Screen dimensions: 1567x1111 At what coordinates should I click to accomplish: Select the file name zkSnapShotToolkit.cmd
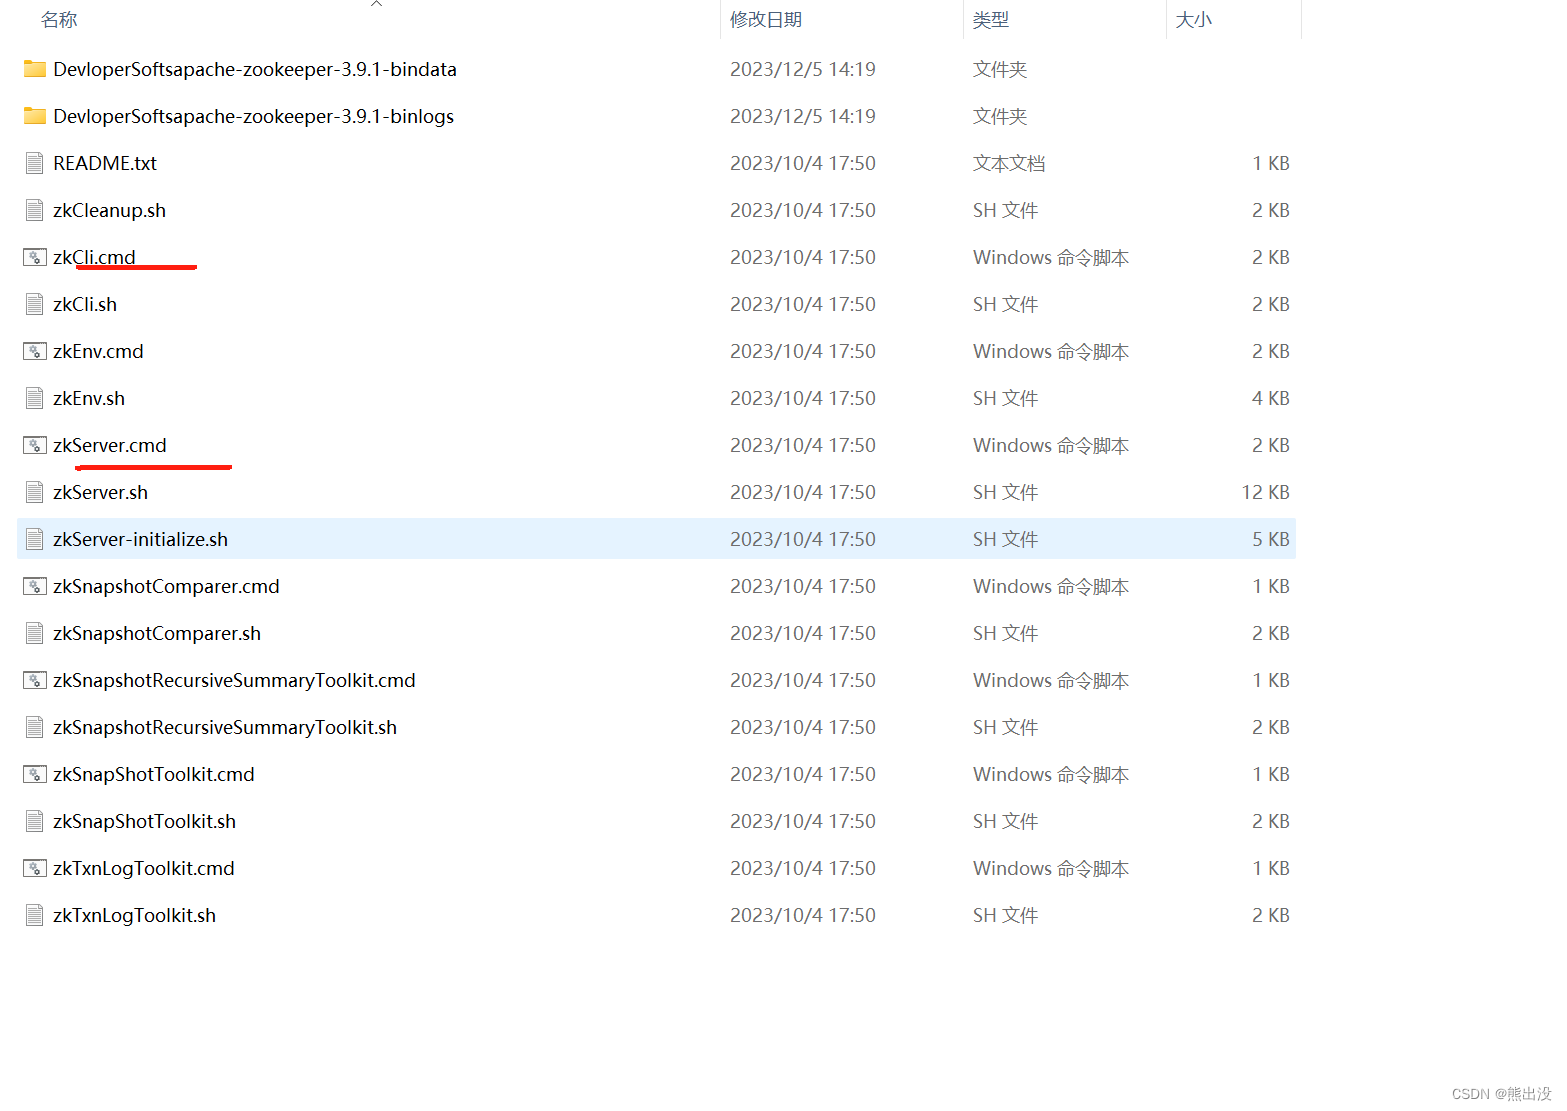[154, 774]
